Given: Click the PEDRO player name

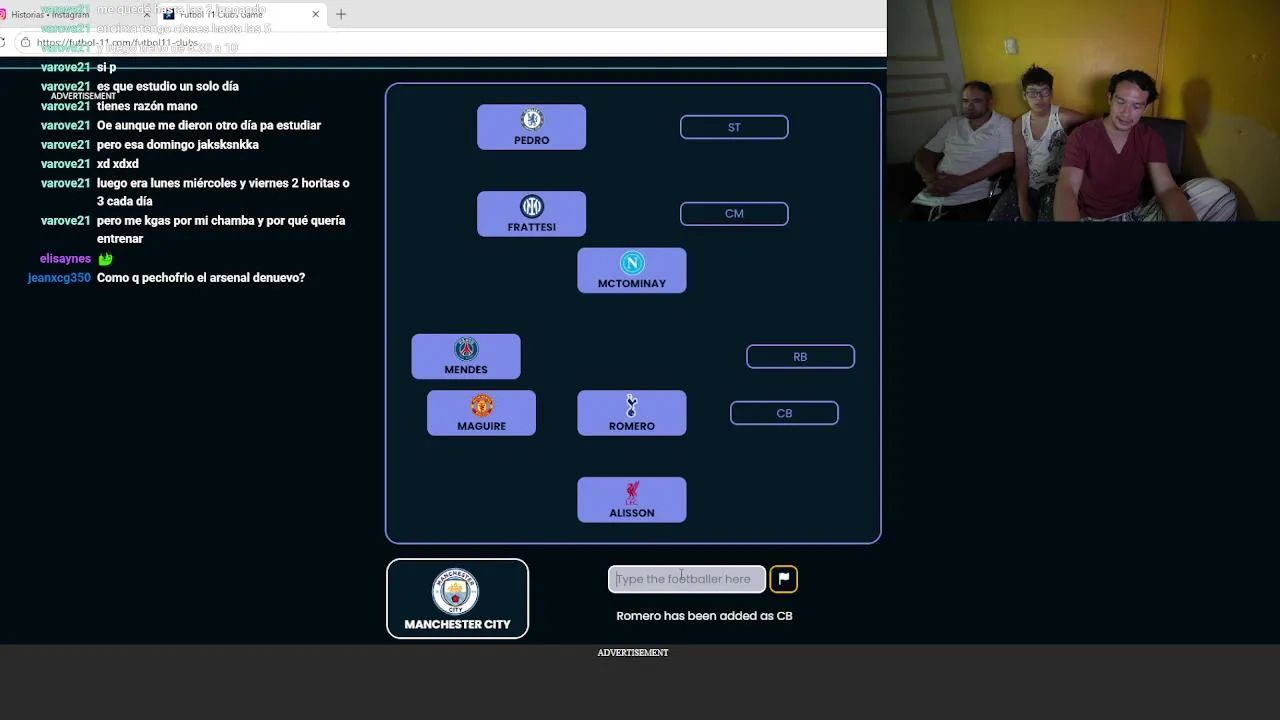Looking at the screenshot, I should (x=532, y=141).
